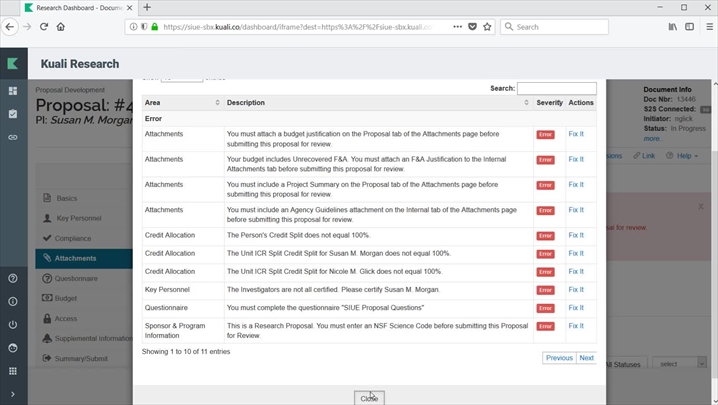Go to Previous page of entries
This screenshot has height=405, width=718.
coord(559,358)
